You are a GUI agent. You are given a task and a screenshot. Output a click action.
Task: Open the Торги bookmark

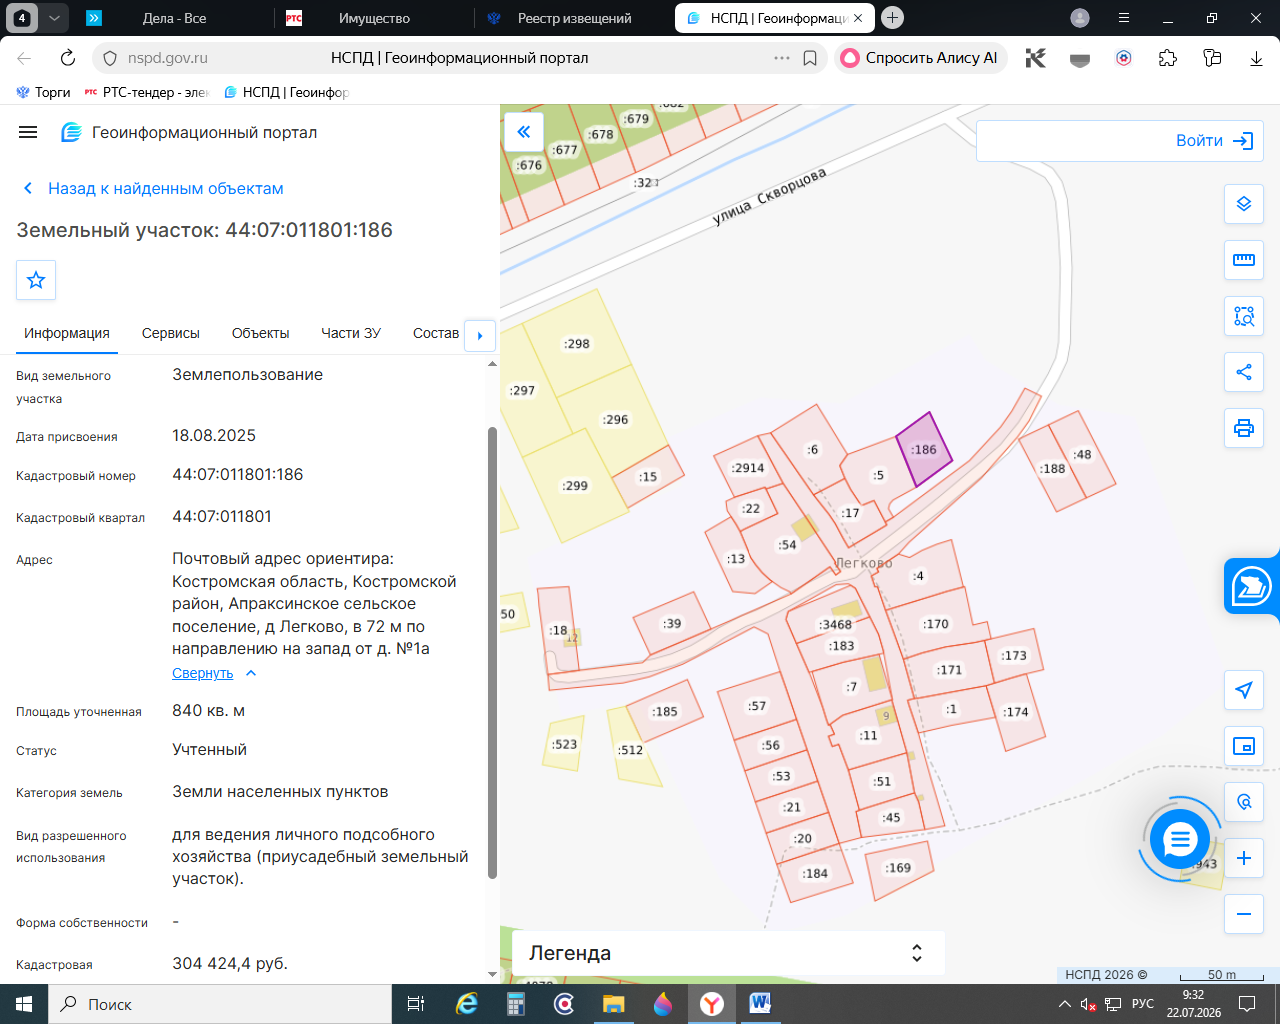coord(43,92)
